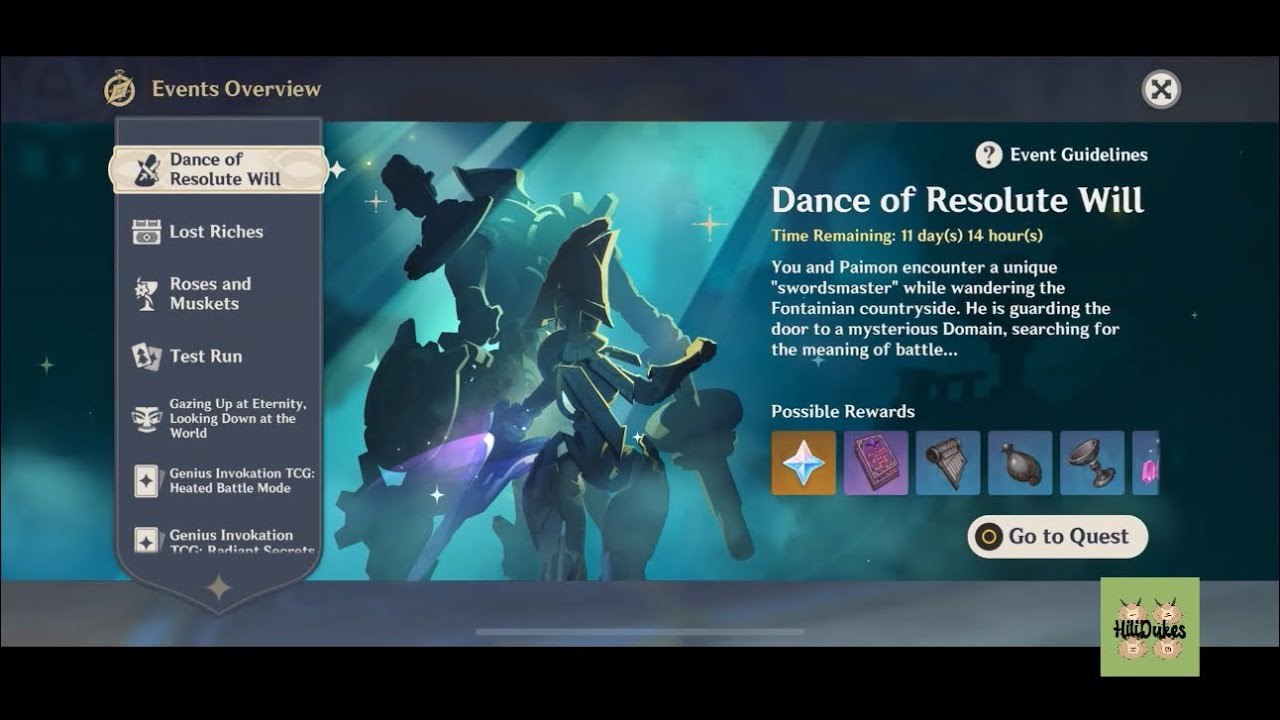View the chalice reward item
Screen dimensions: 1280x720
point(1092,463)
